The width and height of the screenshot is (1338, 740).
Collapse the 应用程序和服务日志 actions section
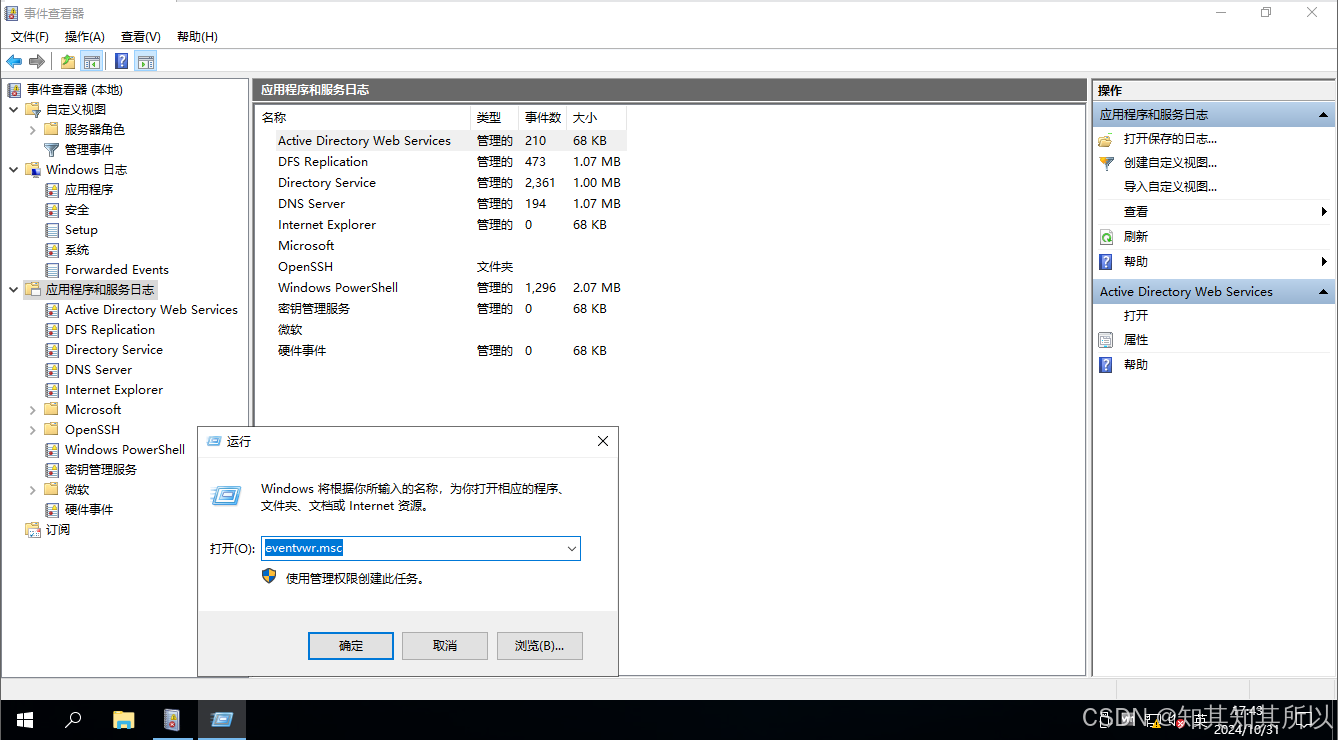[1323, 115]
